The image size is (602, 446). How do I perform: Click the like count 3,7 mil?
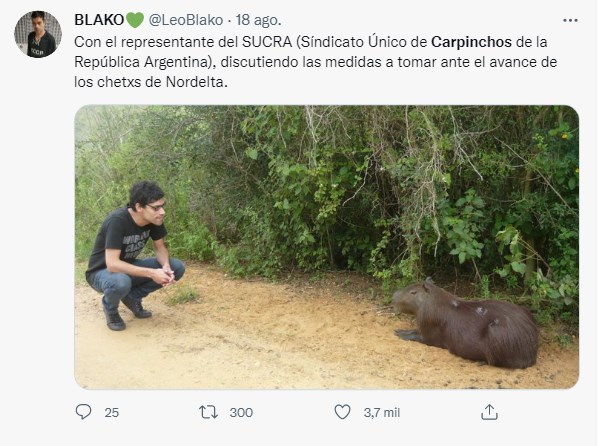click(383, 412)
